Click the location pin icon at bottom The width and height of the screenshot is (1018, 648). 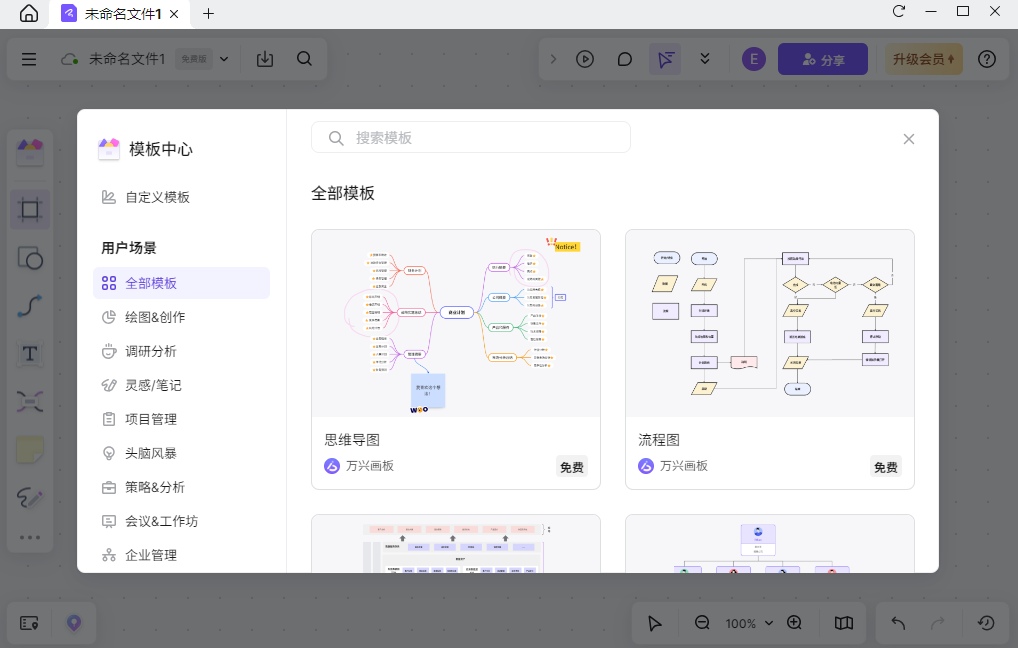74,623
